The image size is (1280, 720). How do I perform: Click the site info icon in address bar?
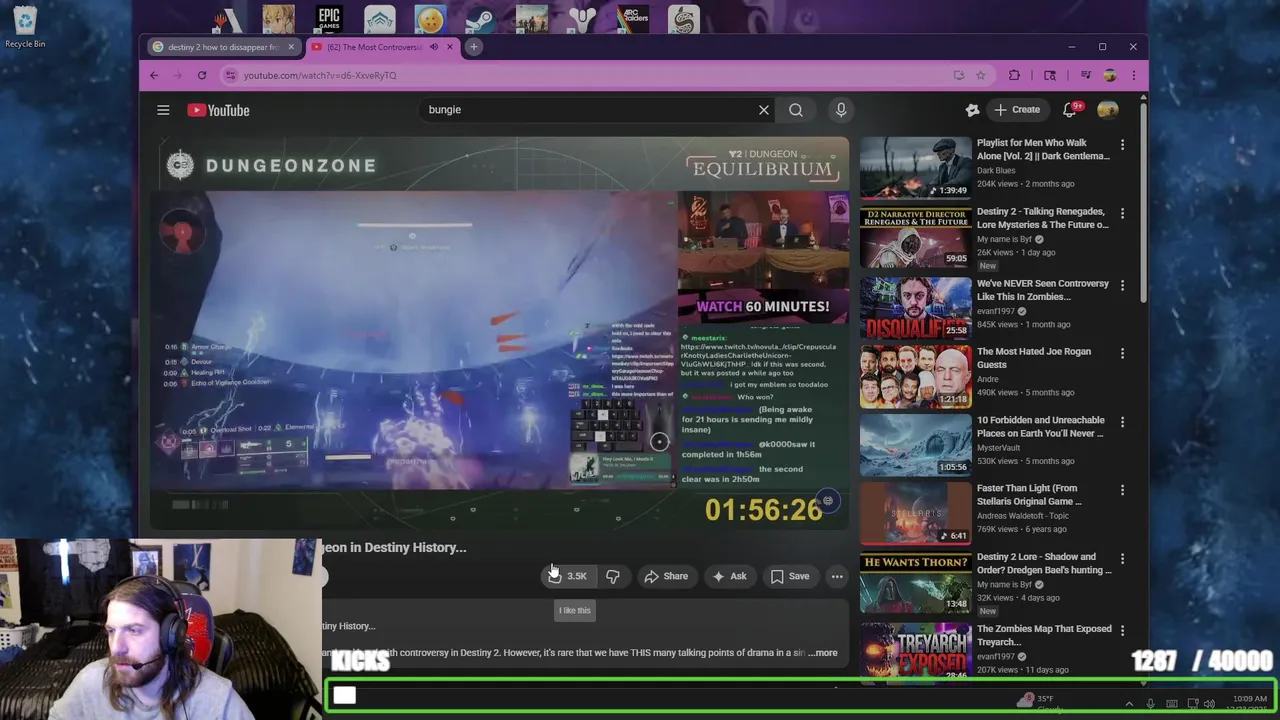(230, 75)
